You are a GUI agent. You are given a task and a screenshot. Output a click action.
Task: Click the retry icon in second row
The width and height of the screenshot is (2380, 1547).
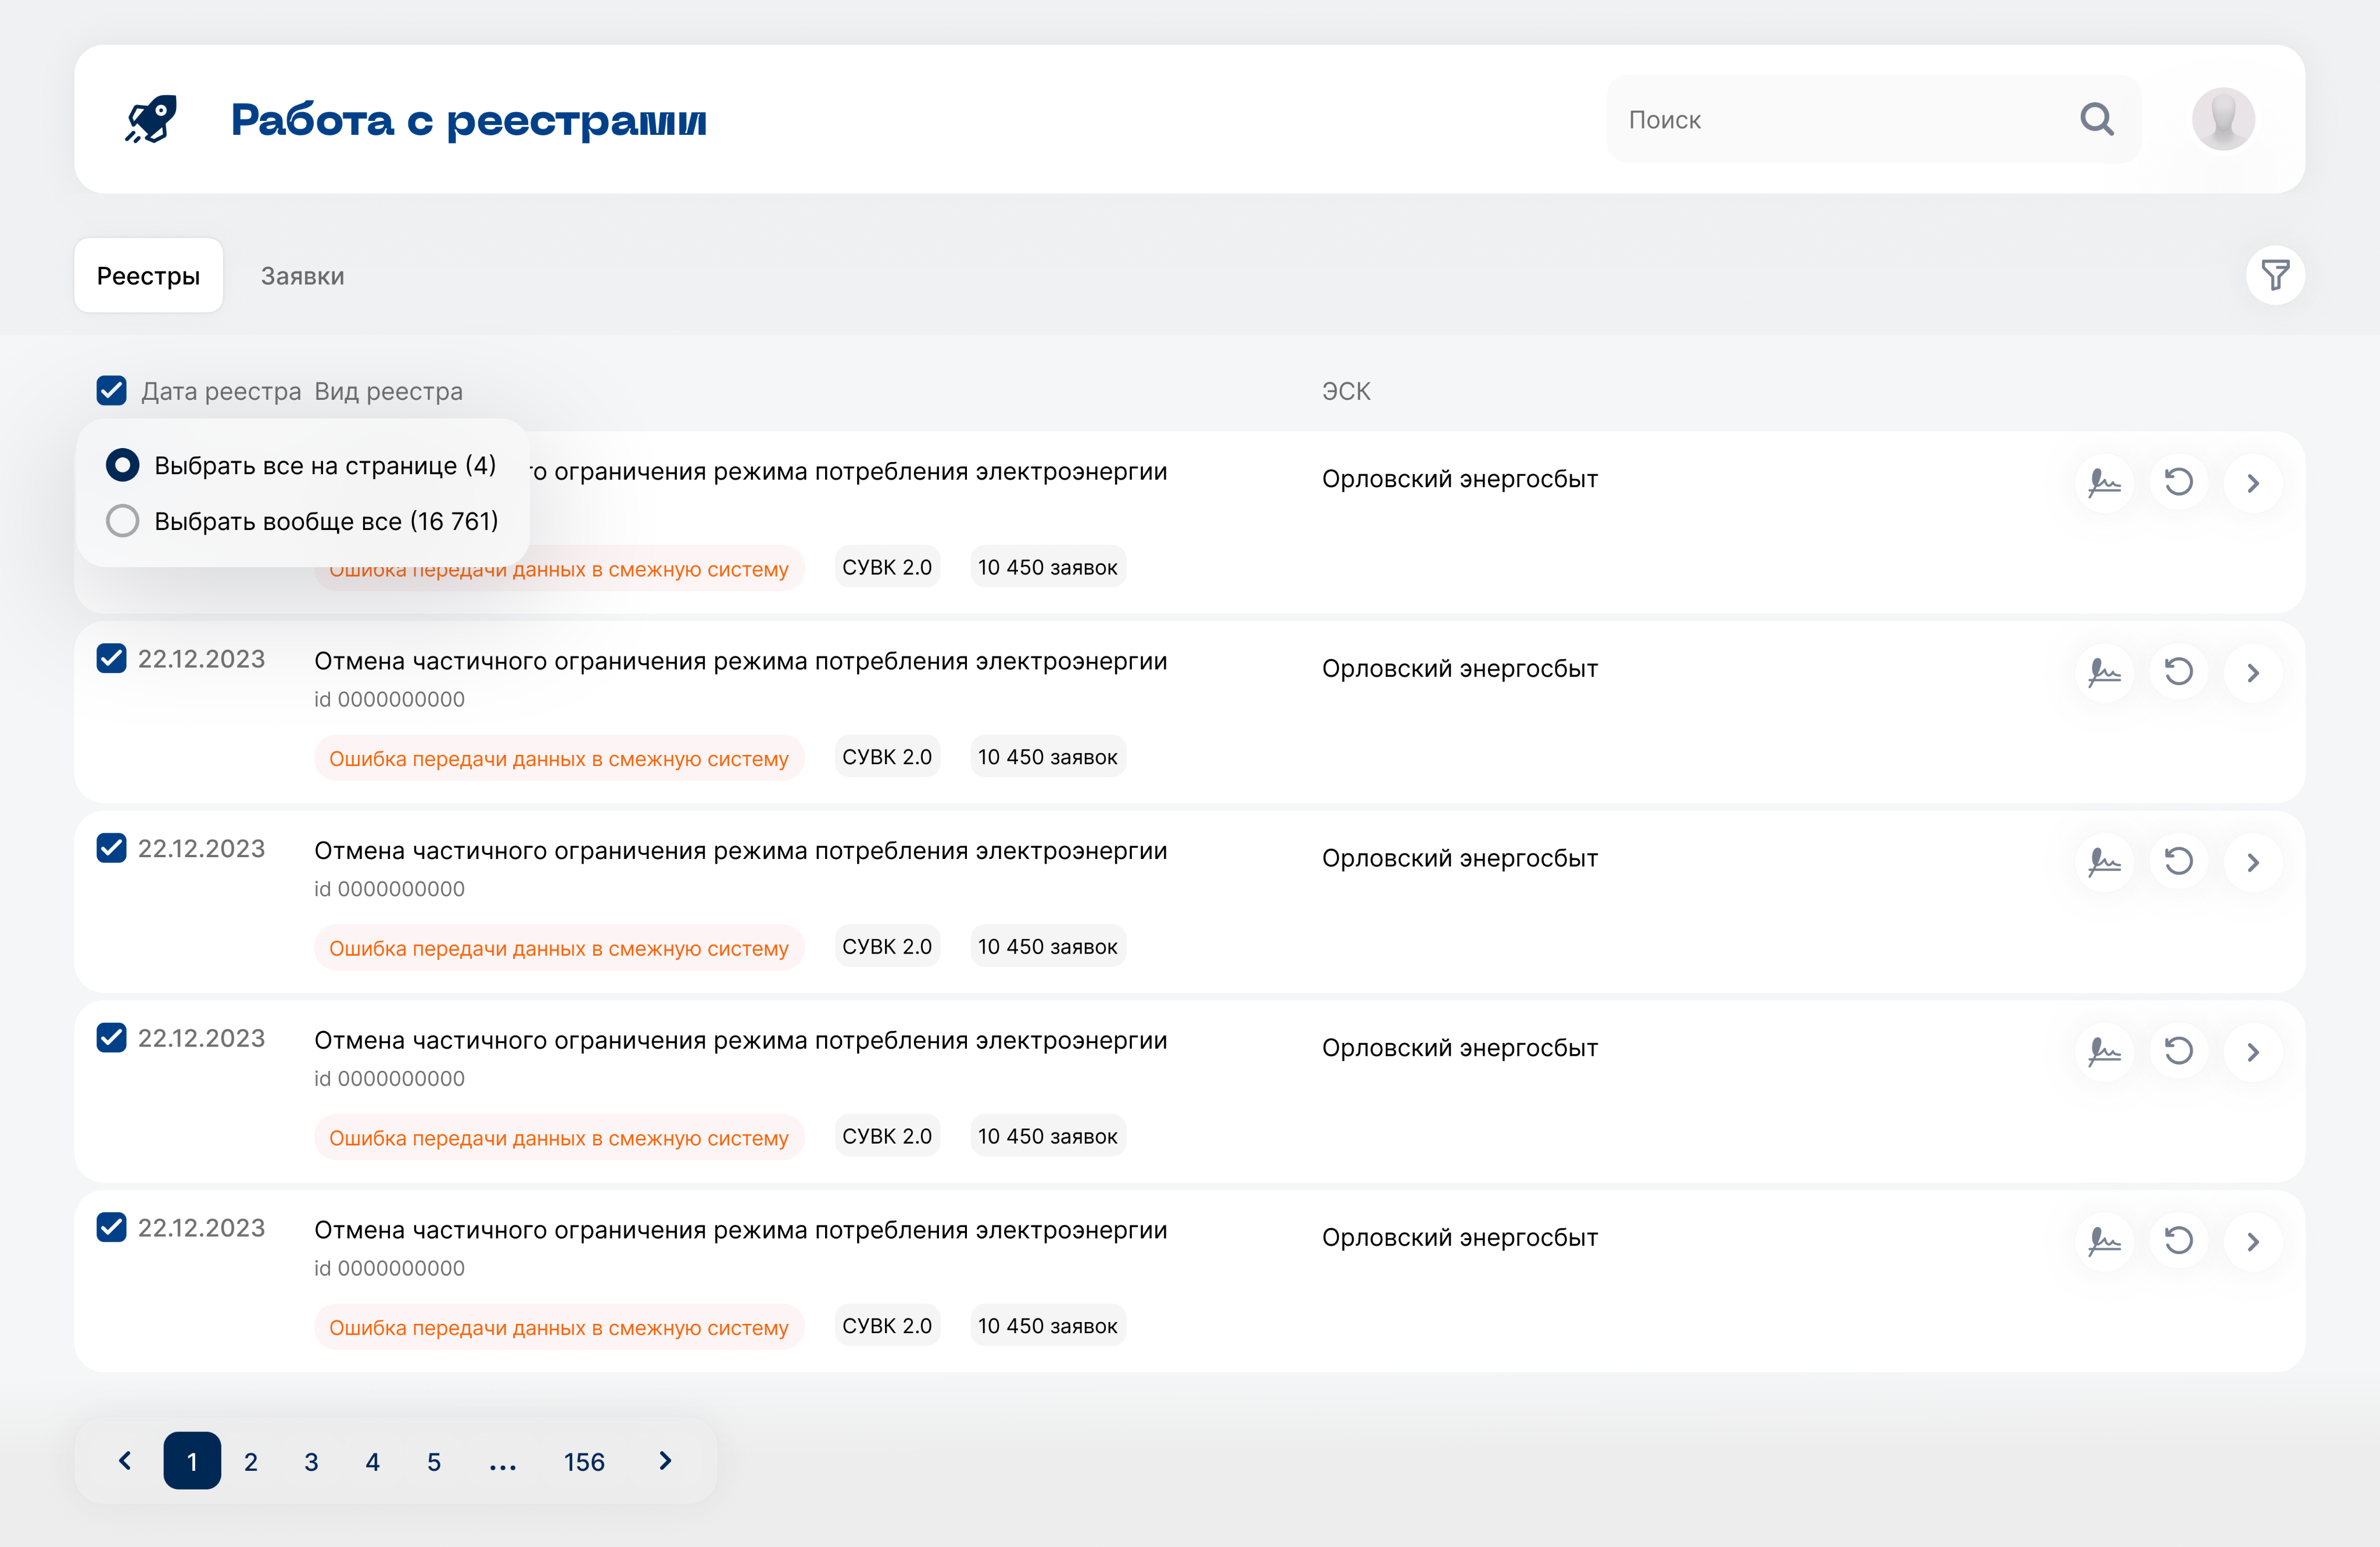2178,672
